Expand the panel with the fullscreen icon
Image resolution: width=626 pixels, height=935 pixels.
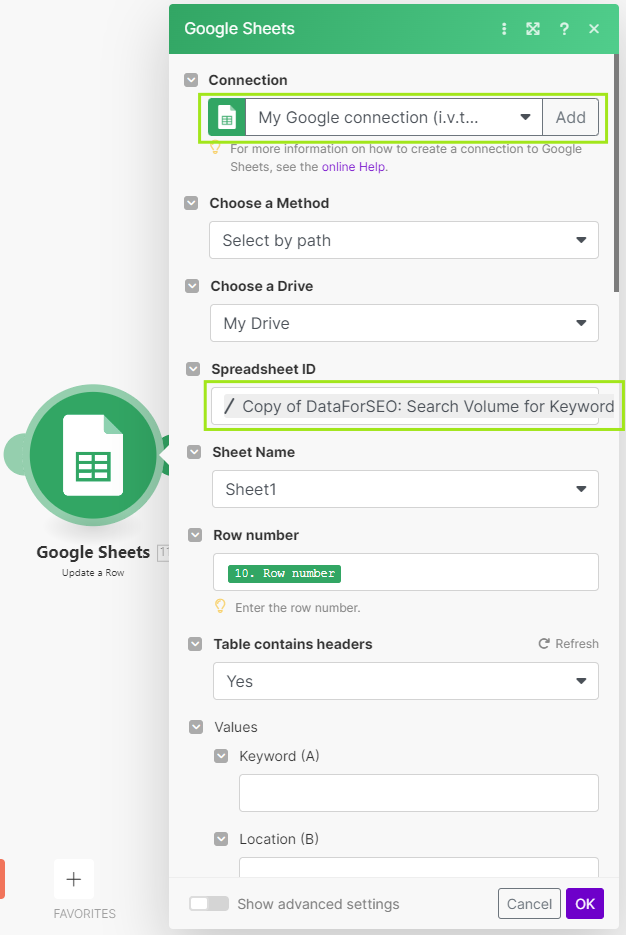533,29
